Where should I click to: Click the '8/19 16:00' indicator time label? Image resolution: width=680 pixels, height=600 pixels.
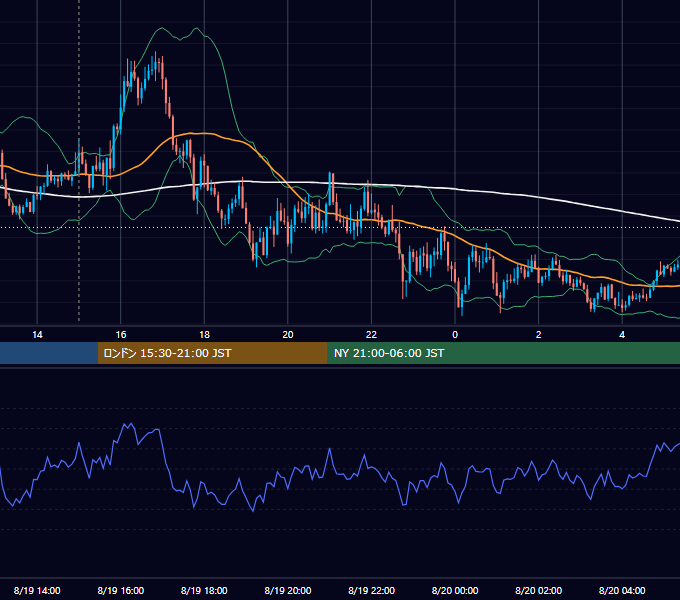pyautogui.click(x=121, y=590)
